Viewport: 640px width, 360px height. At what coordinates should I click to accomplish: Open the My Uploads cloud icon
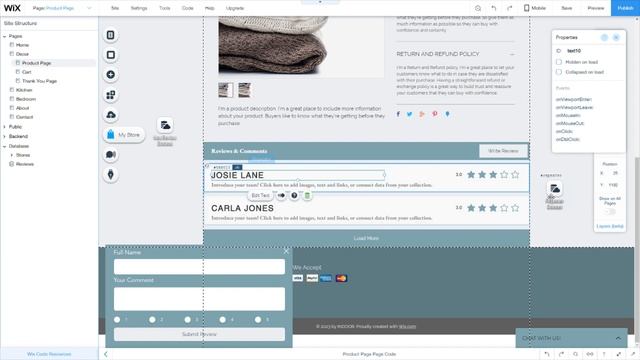(x=111, y=115)
